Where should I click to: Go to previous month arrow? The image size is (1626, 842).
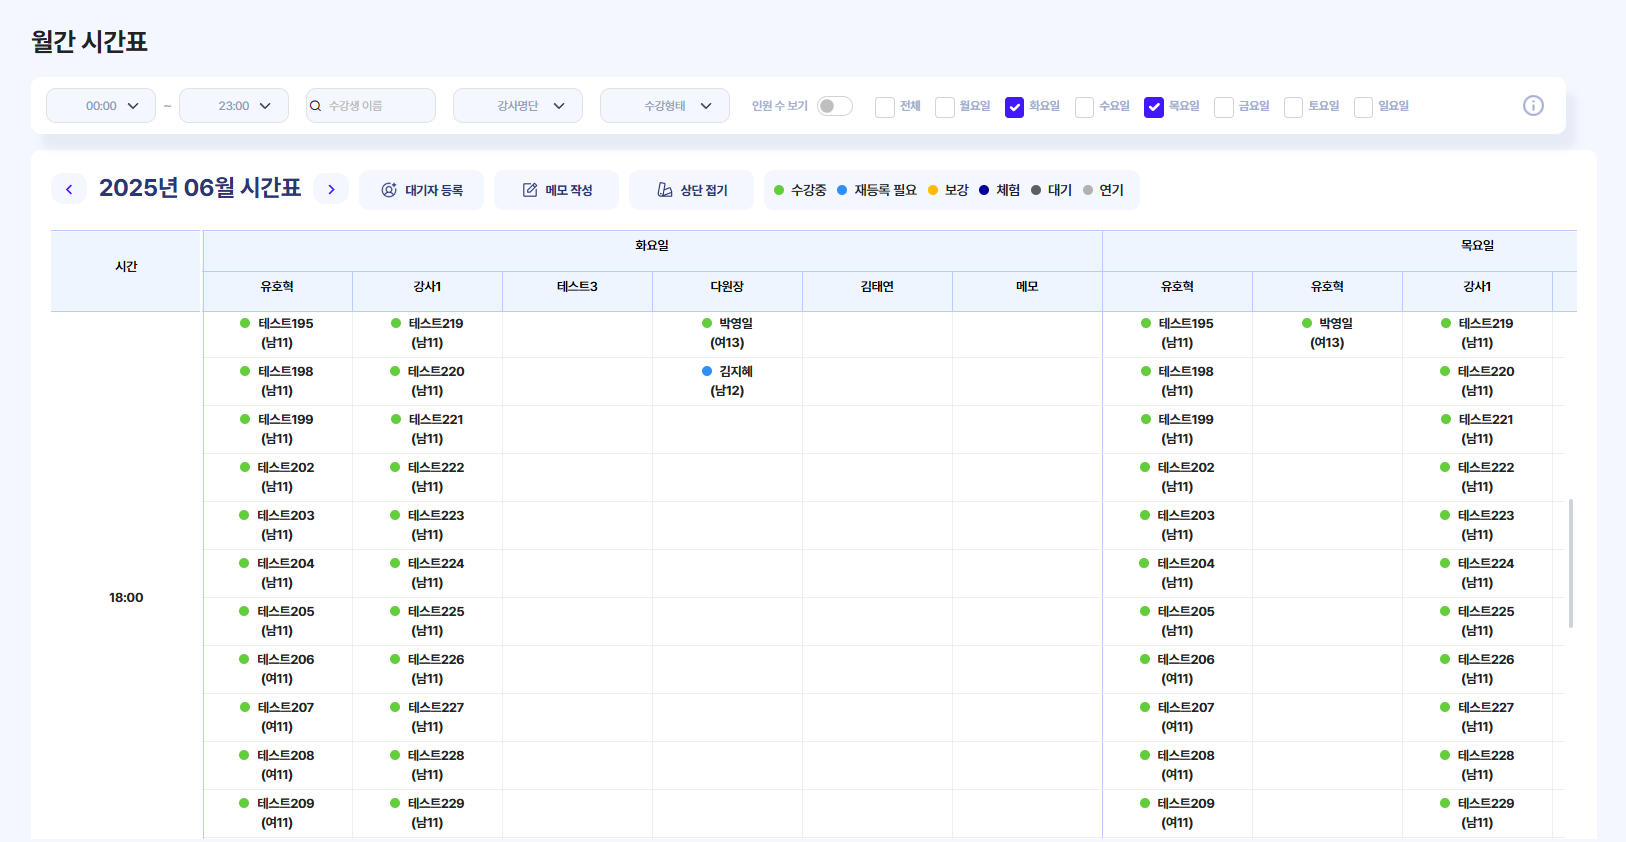pos(69,189)
